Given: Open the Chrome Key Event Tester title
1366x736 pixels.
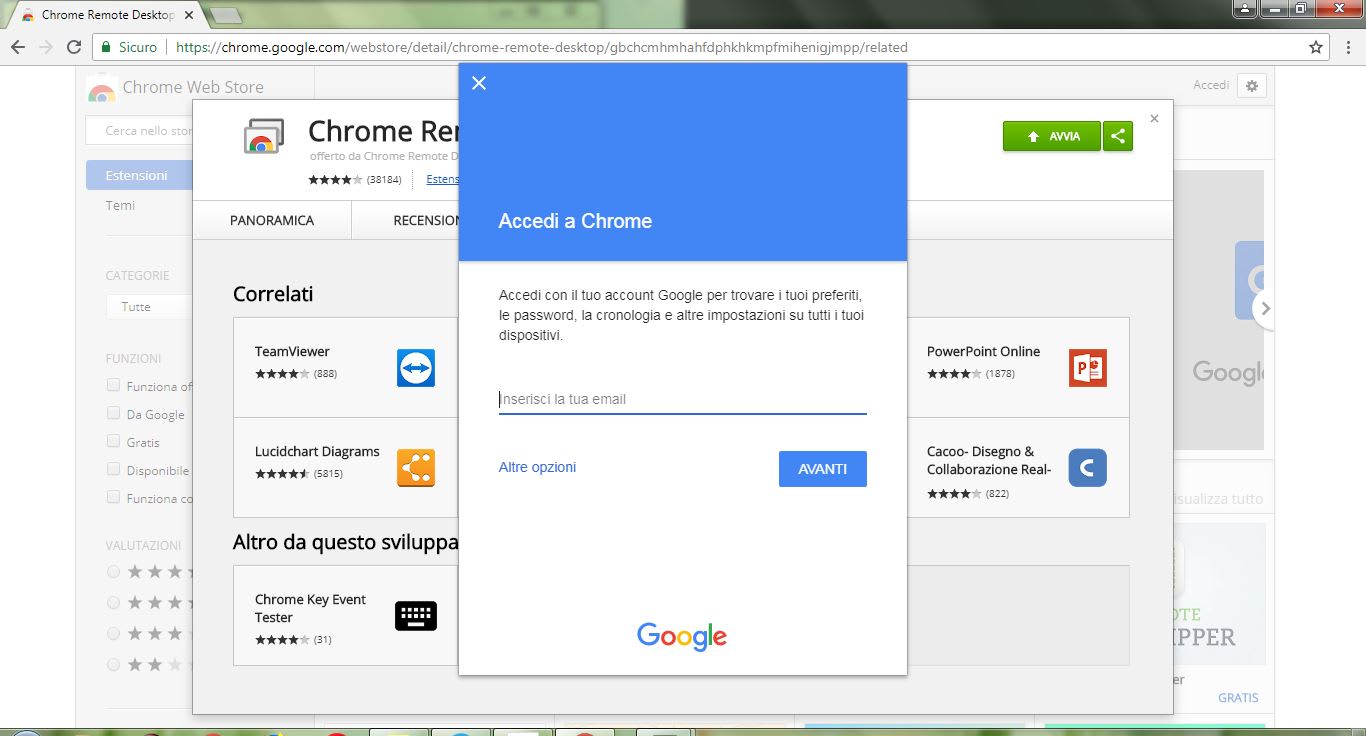Looking at the screenshot, I should tap(310, 608).
